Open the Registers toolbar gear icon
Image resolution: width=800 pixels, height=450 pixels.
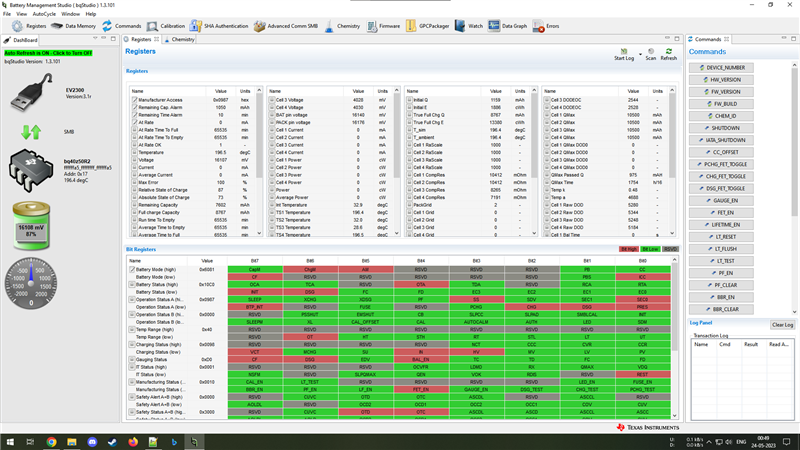click(x=17, y=26)
